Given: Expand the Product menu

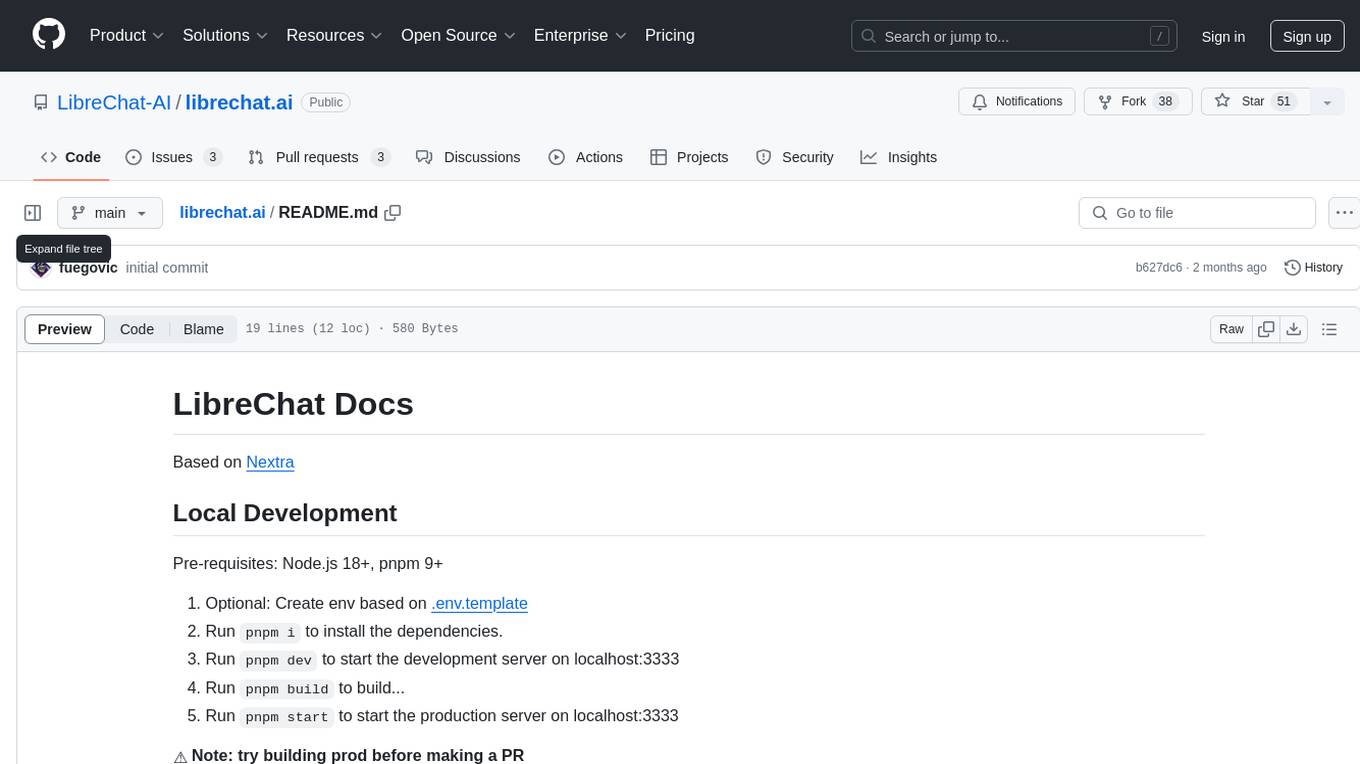Looking at the screenshot, I should (127, 36).
